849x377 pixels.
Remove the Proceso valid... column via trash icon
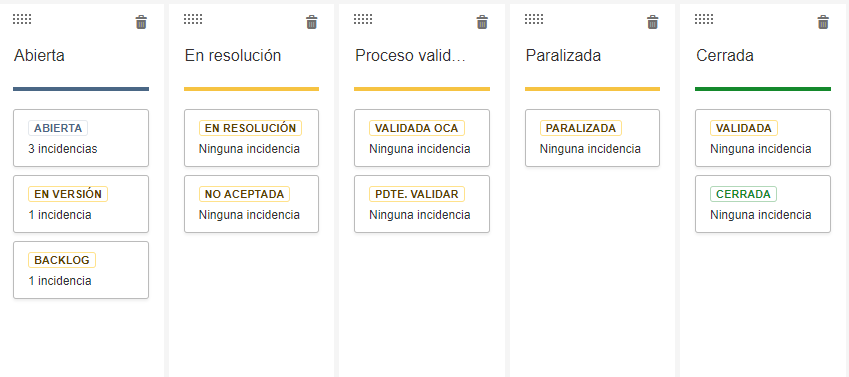[482, 22]
